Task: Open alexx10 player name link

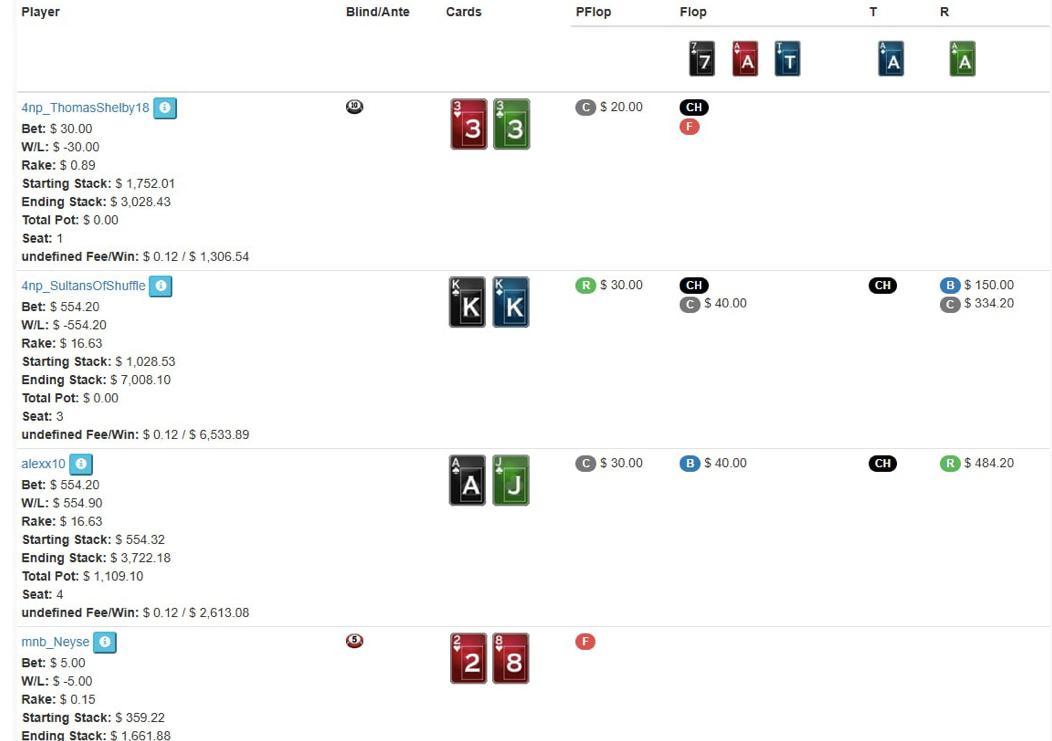Action: (x=43, y=464)
